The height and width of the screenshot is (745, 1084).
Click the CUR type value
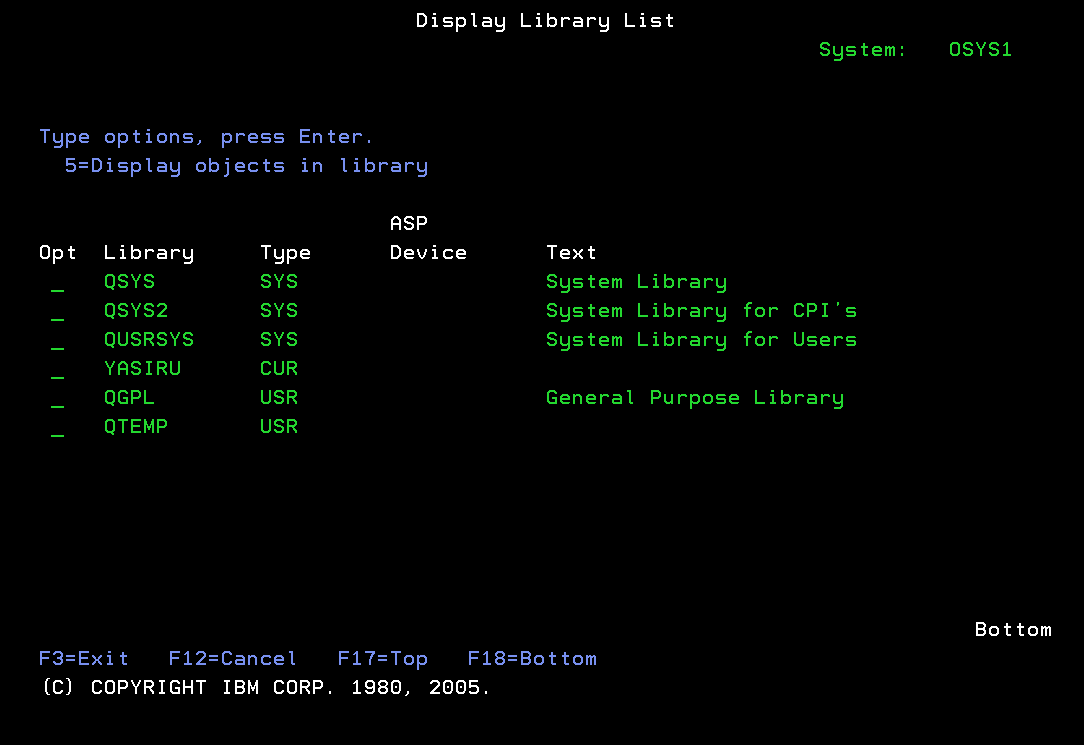click(279, 369)
